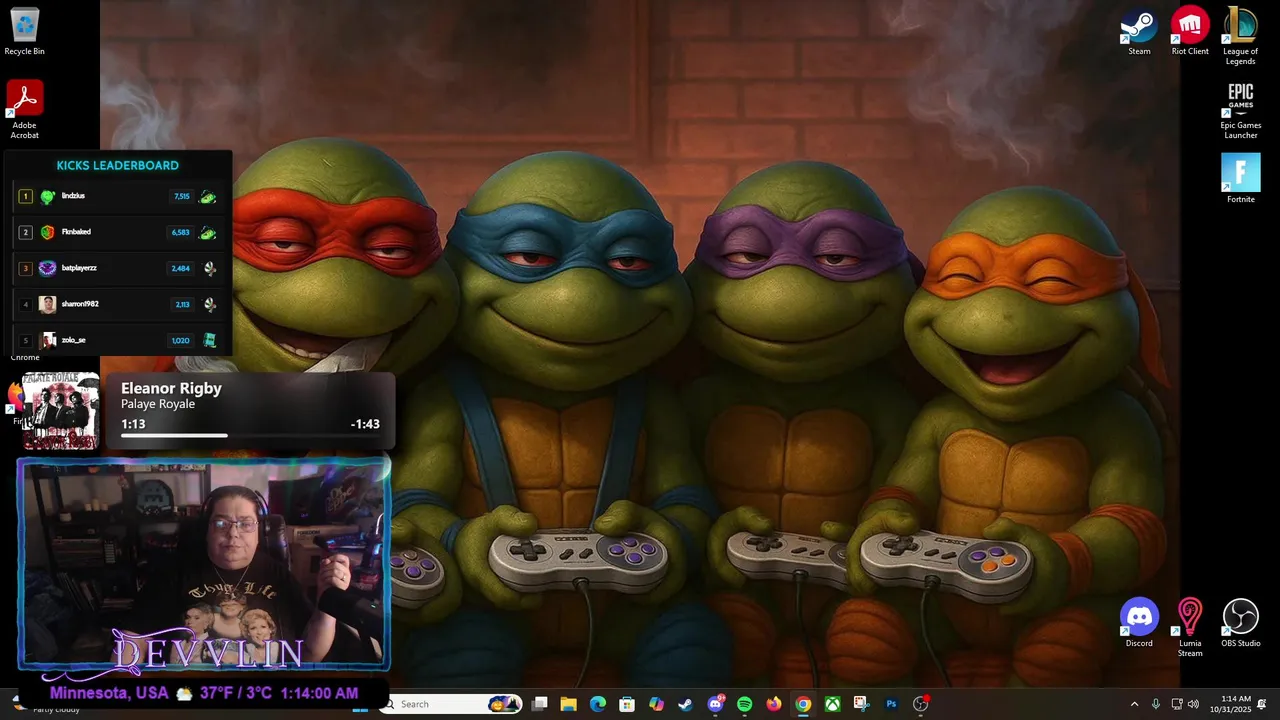Open network settings tray icon
This screenshot has width=1280, height=720.
1177,704
